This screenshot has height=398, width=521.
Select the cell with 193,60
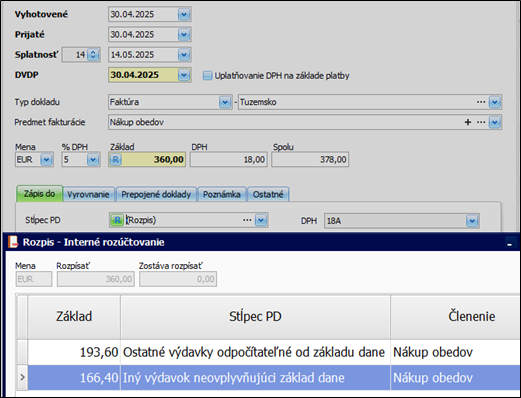[74, 352]
